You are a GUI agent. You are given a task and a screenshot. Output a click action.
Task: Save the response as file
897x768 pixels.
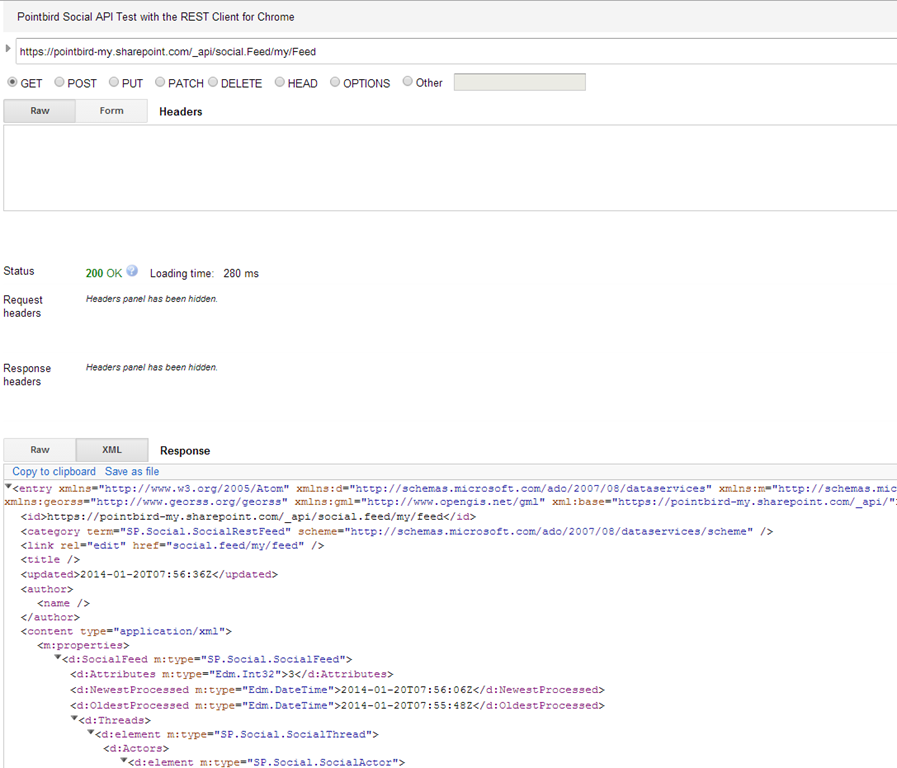(x=132, y=472)
